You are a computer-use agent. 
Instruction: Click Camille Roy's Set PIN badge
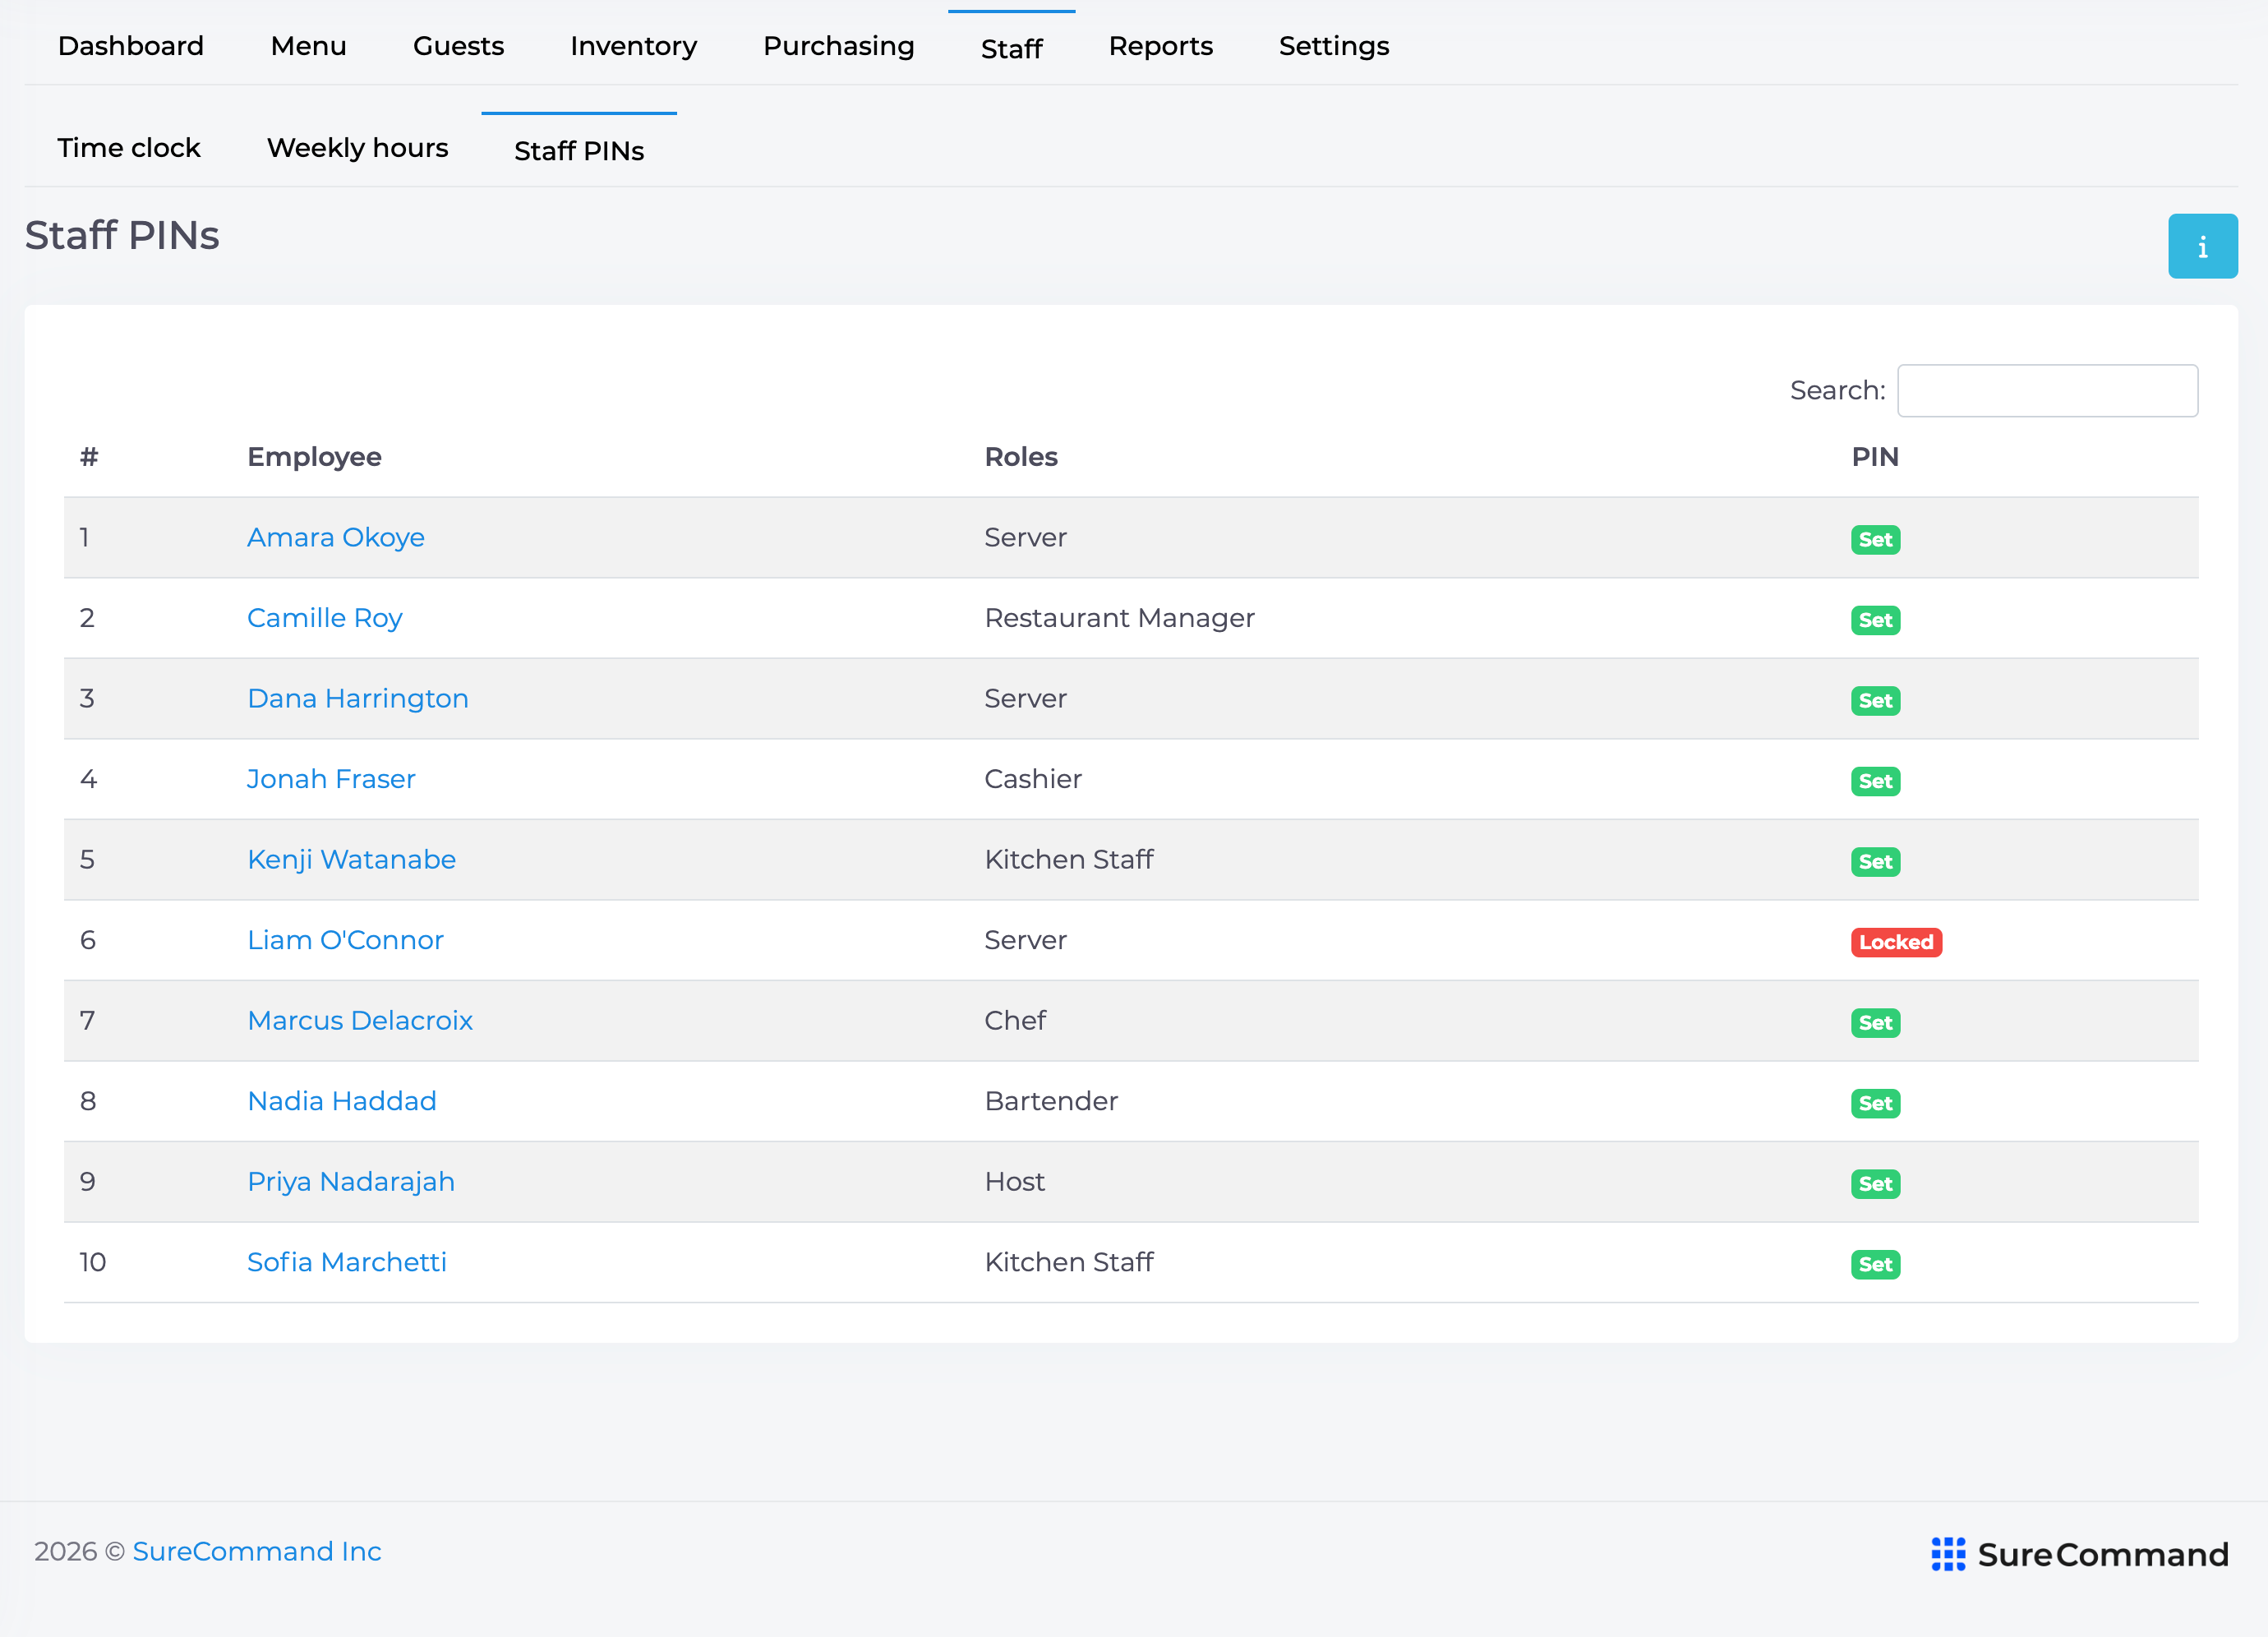[x=1875, y=620]
